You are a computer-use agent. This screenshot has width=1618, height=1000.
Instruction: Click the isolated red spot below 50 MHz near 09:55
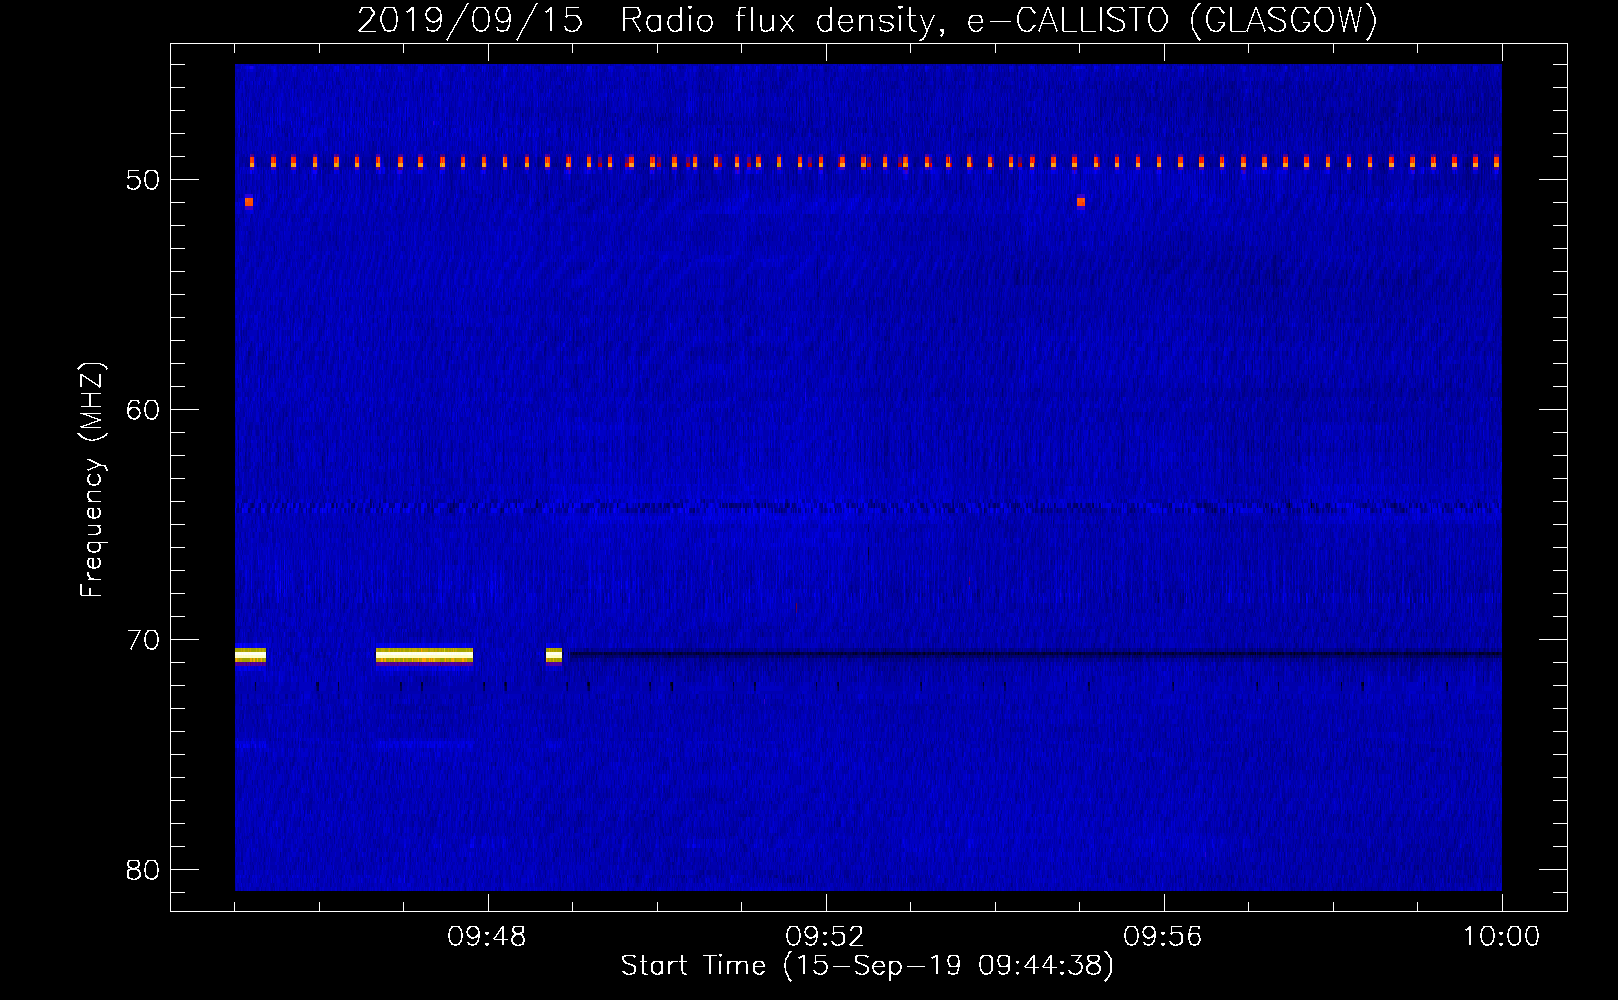point(1081,202)
